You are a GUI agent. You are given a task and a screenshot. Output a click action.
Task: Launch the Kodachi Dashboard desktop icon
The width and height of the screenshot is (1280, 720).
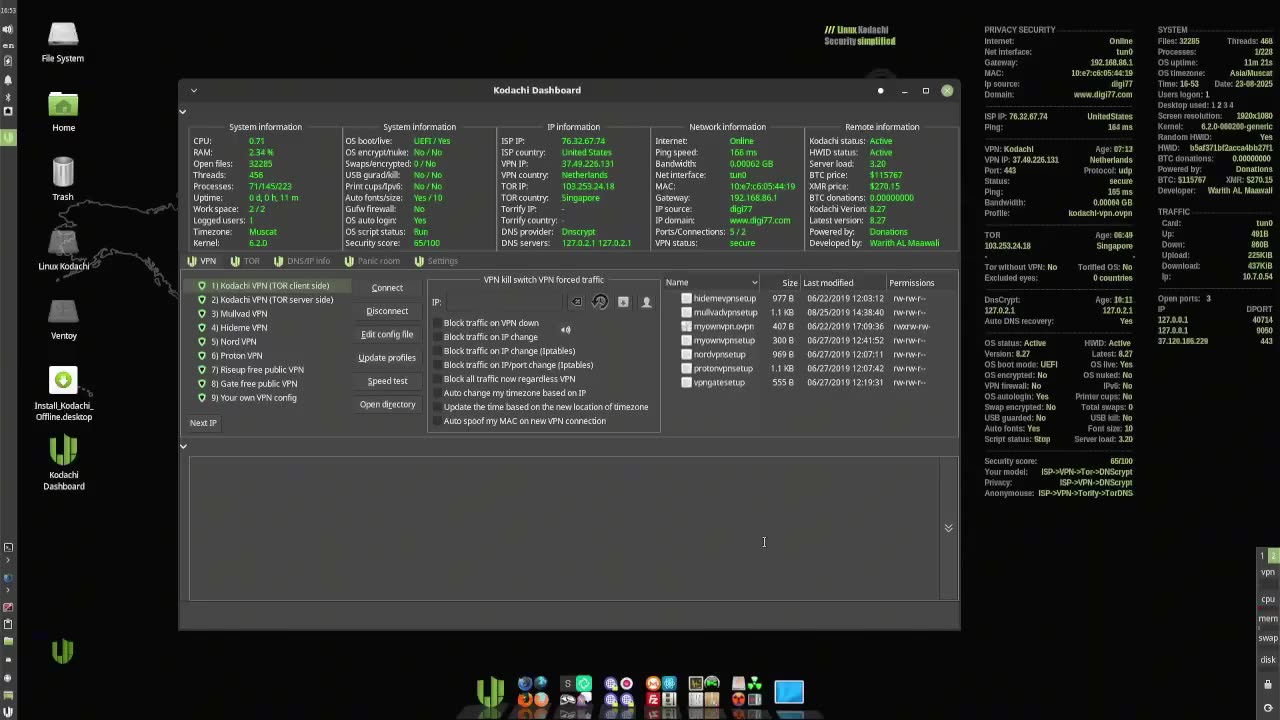(63, 462)
